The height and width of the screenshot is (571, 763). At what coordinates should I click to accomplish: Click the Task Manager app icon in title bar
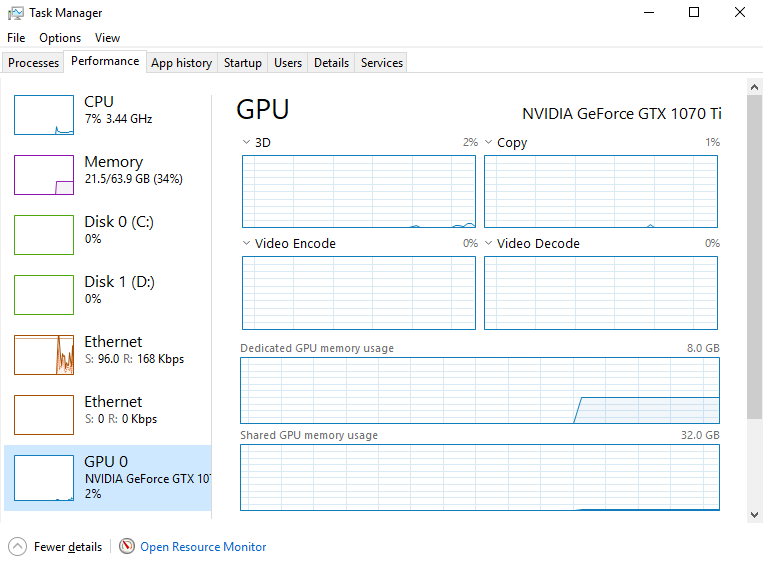[16, 13]
